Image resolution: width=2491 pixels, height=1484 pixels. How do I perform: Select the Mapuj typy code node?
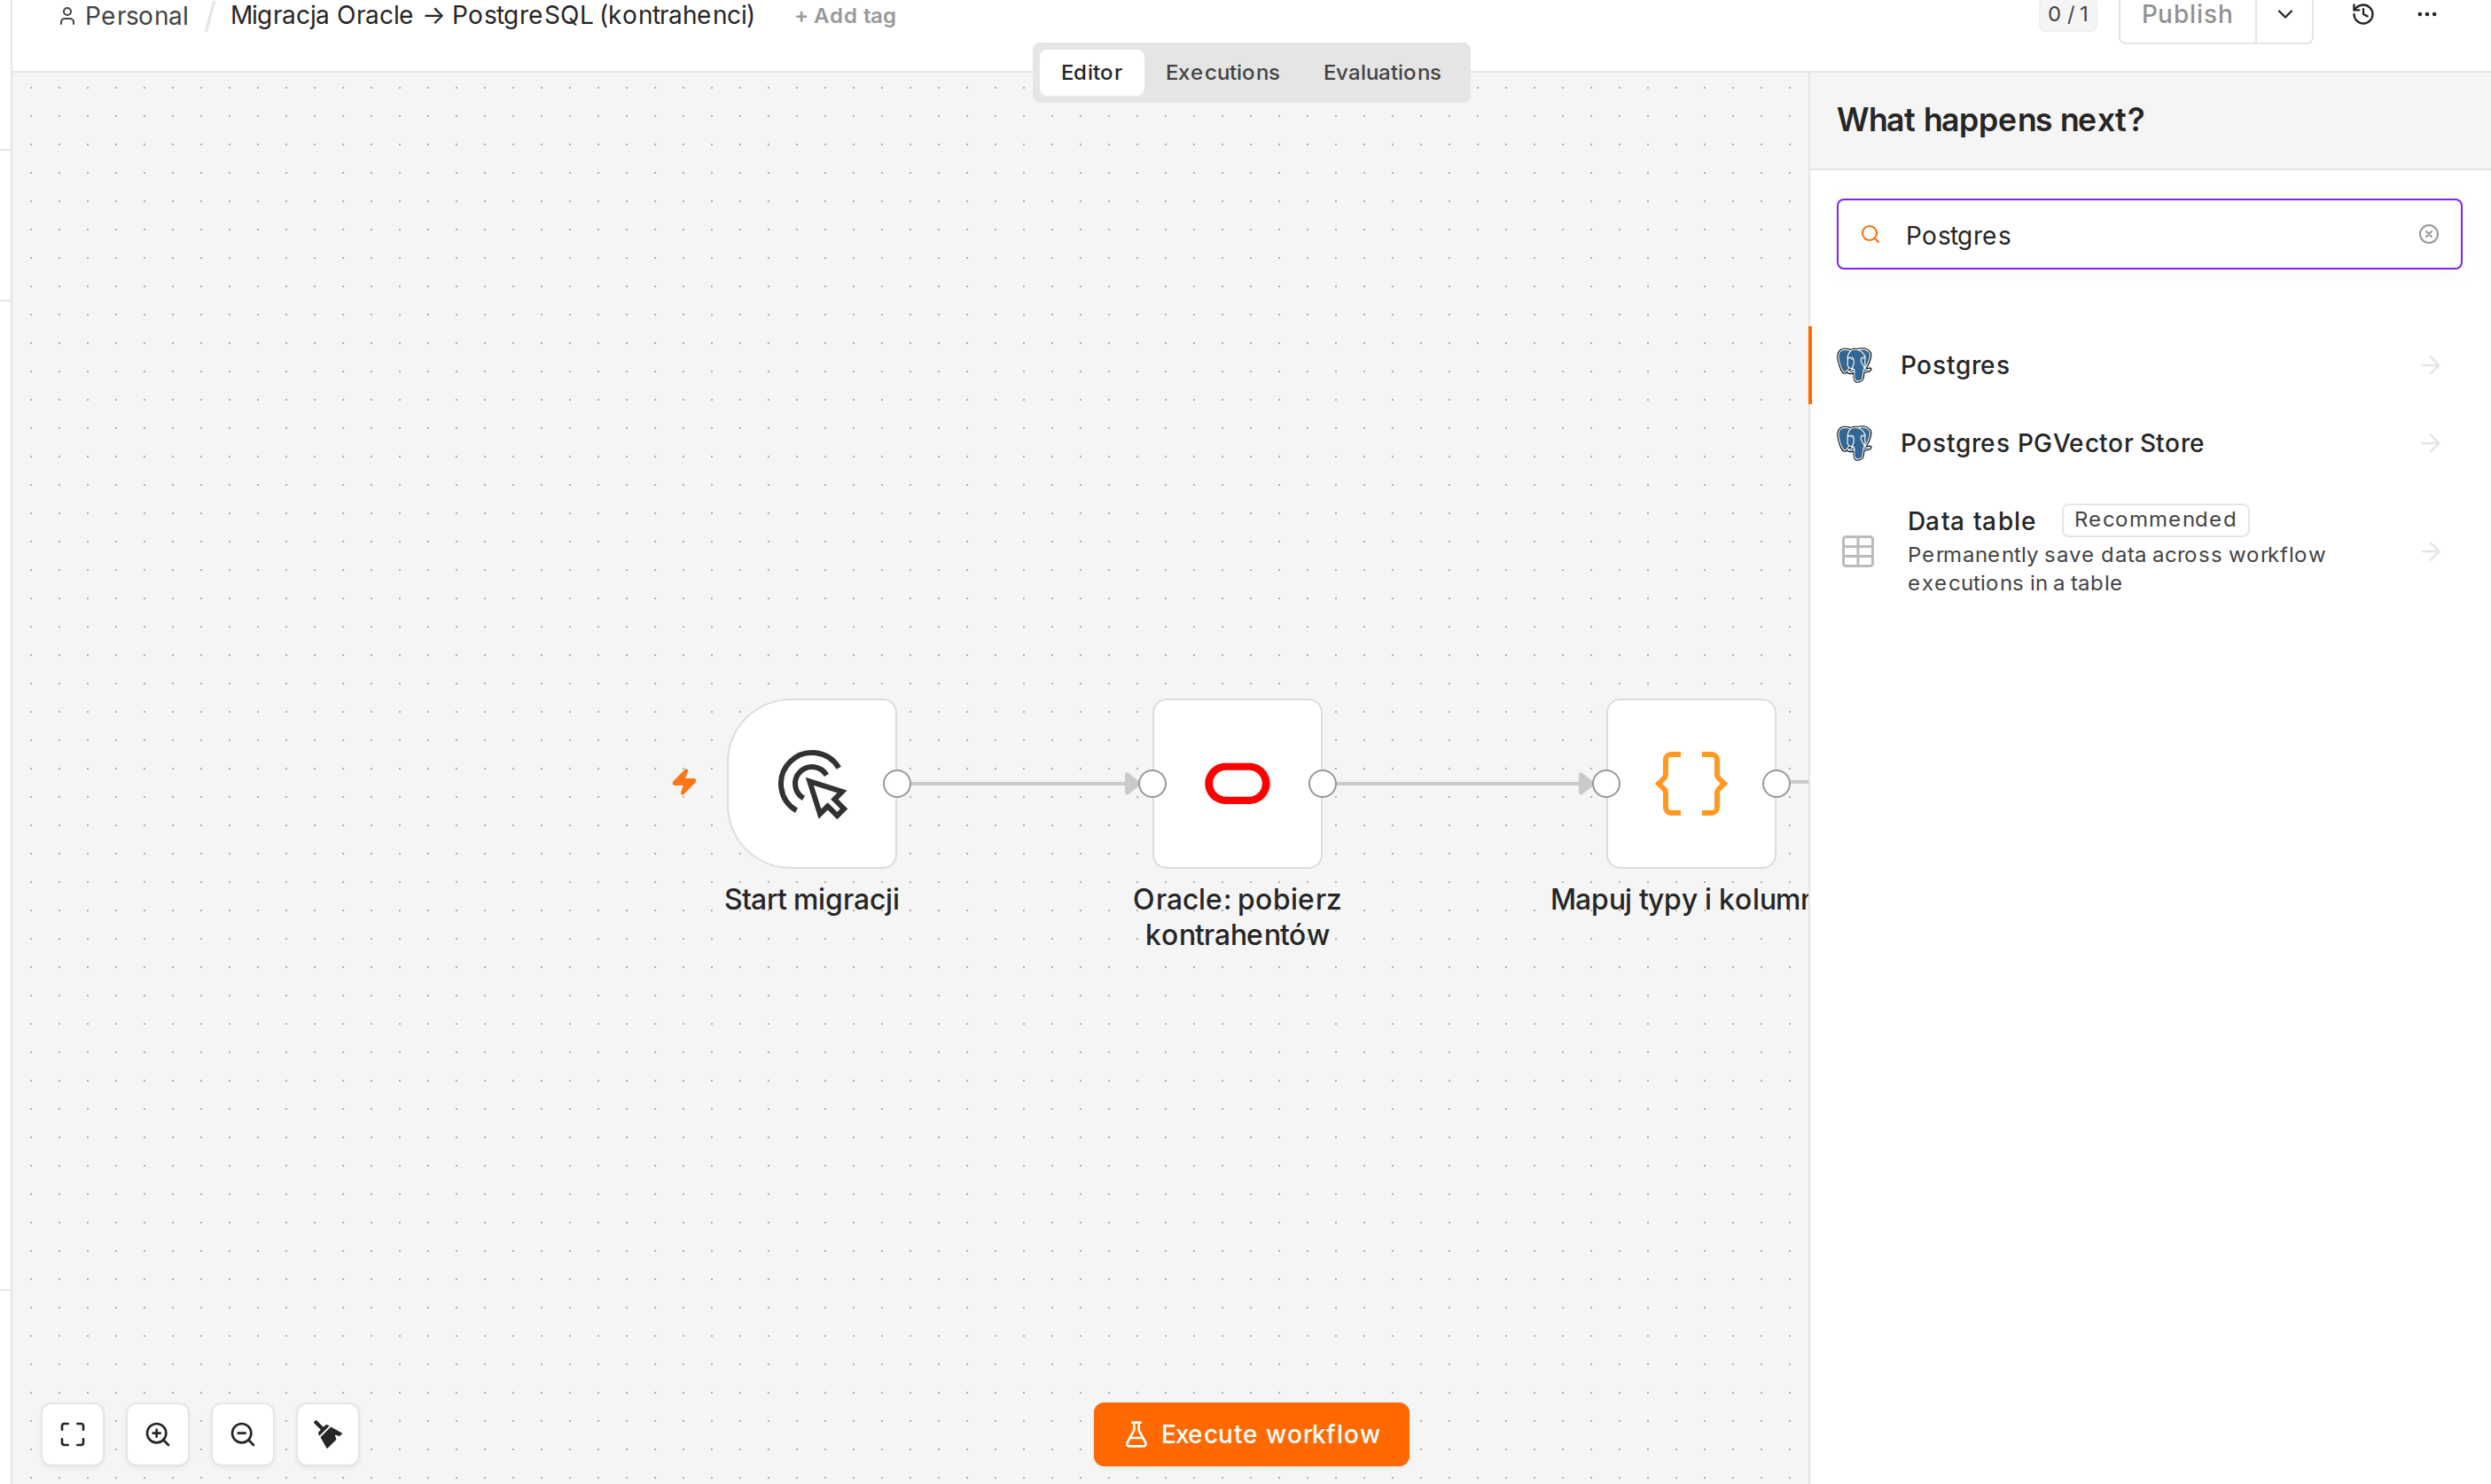point(1691,783)
